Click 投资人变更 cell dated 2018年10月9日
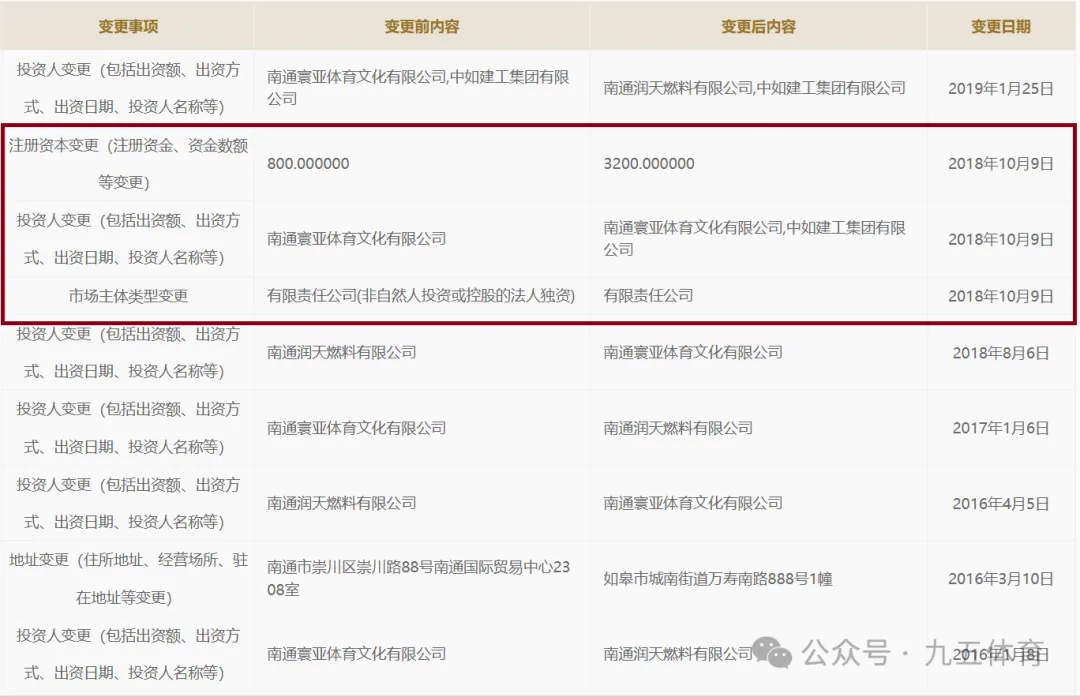 pos(128,238)
